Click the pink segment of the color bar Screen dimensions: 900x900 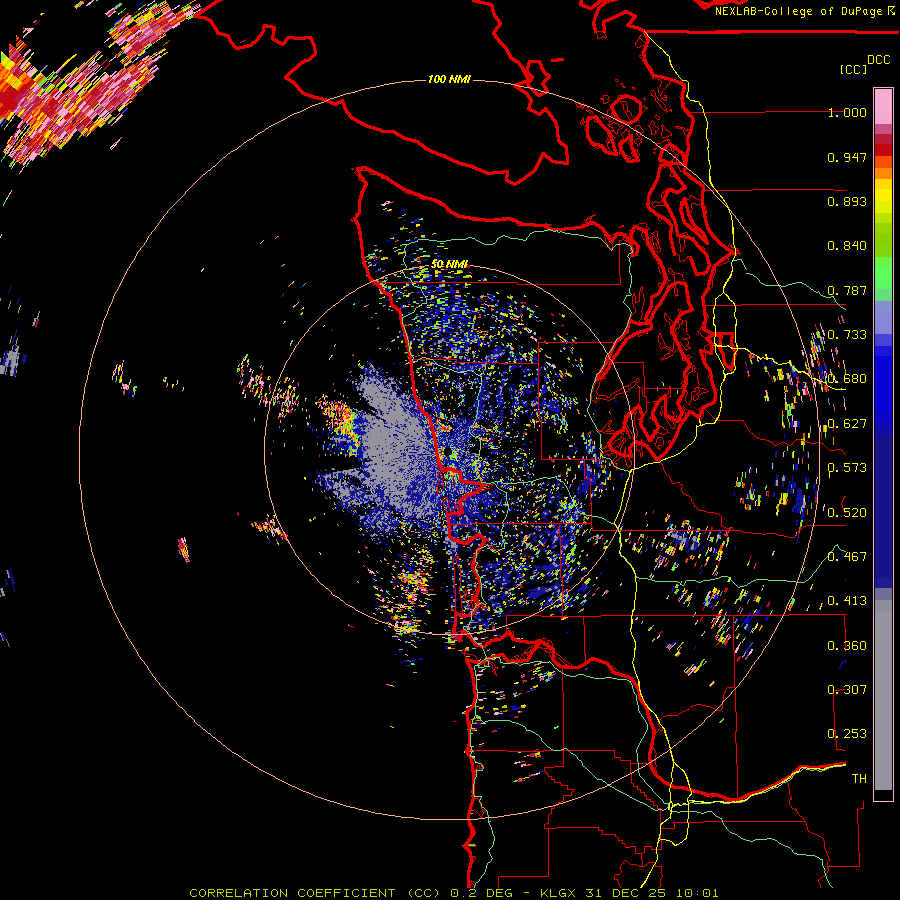click(883, 107)
